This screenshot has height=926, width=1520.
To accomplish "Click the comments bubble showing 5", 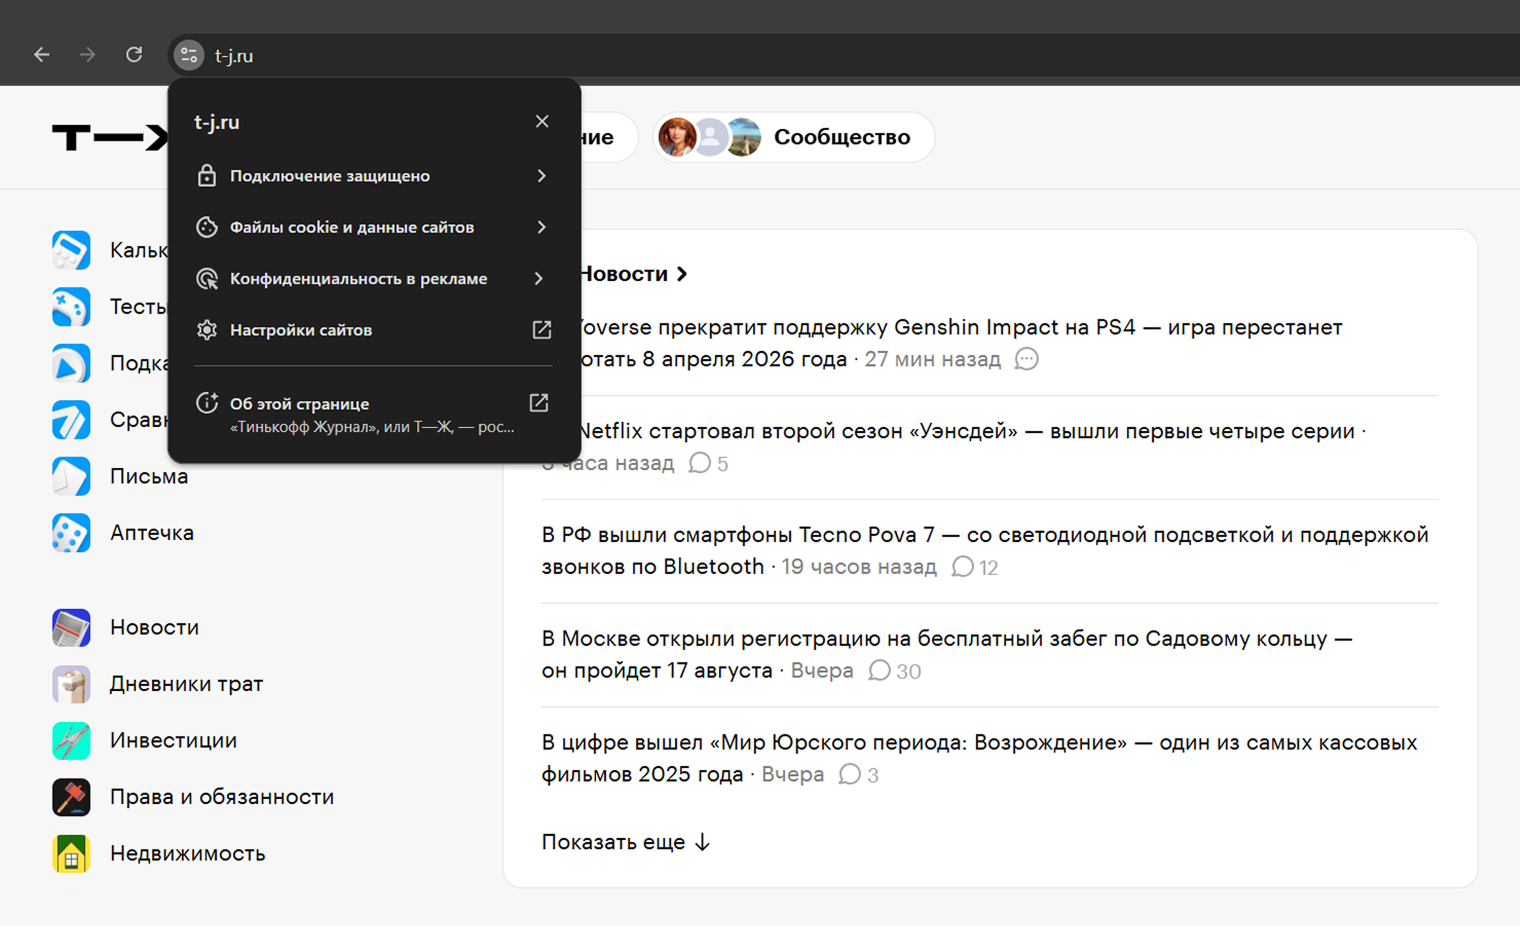I will point(709,463).
